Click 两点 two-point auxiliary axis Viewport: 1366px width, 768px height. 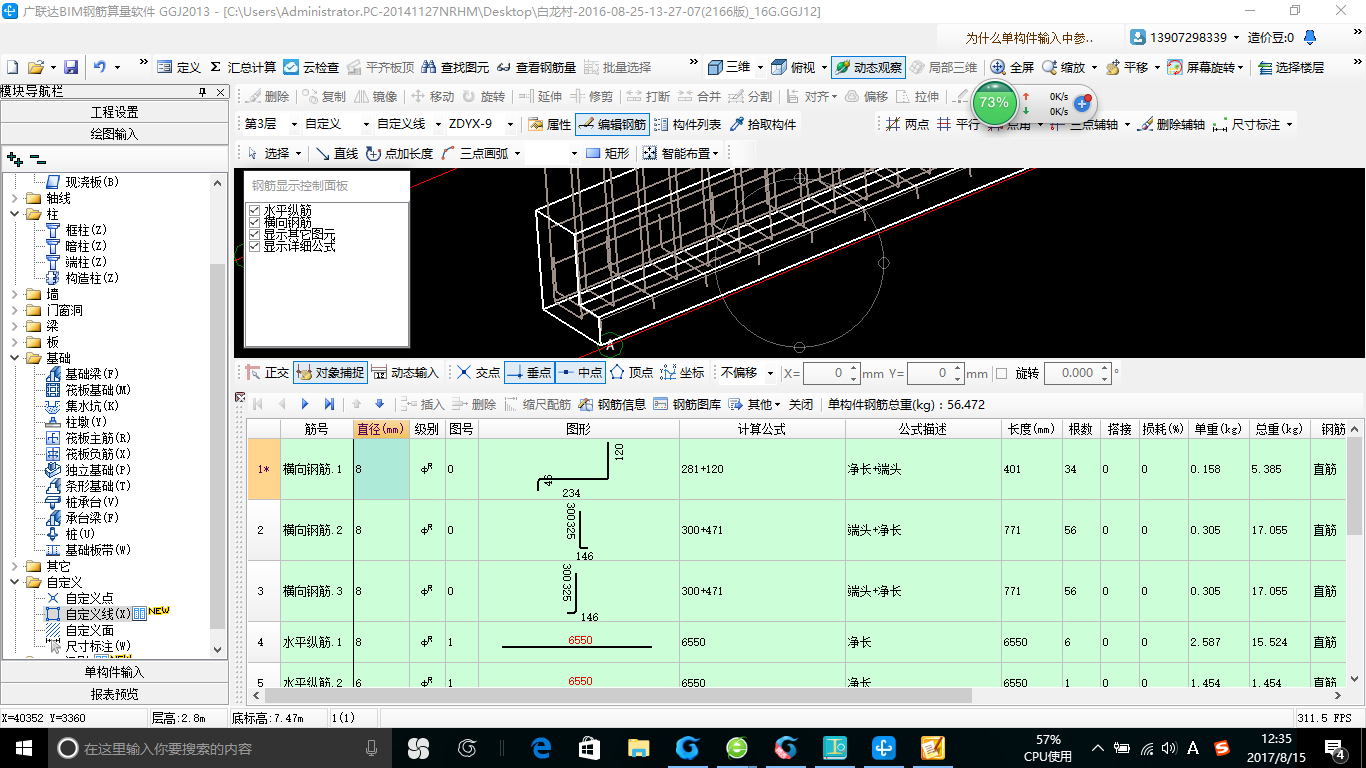[908, 125]
